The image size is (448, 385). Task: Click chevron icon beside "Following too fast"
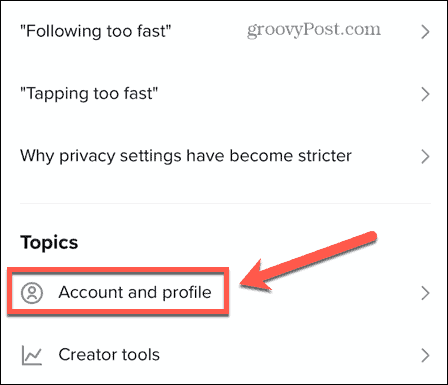pos(425,32)
